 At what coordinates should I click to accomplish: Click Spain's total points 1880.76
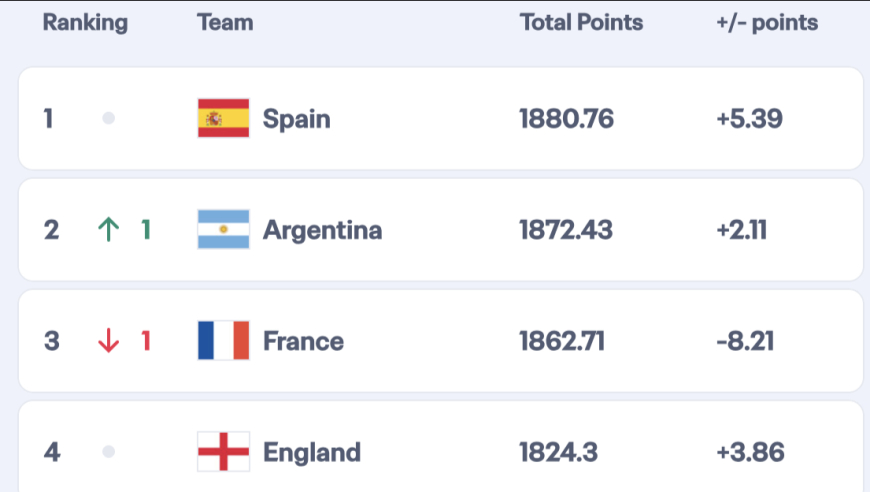[566, 119]
